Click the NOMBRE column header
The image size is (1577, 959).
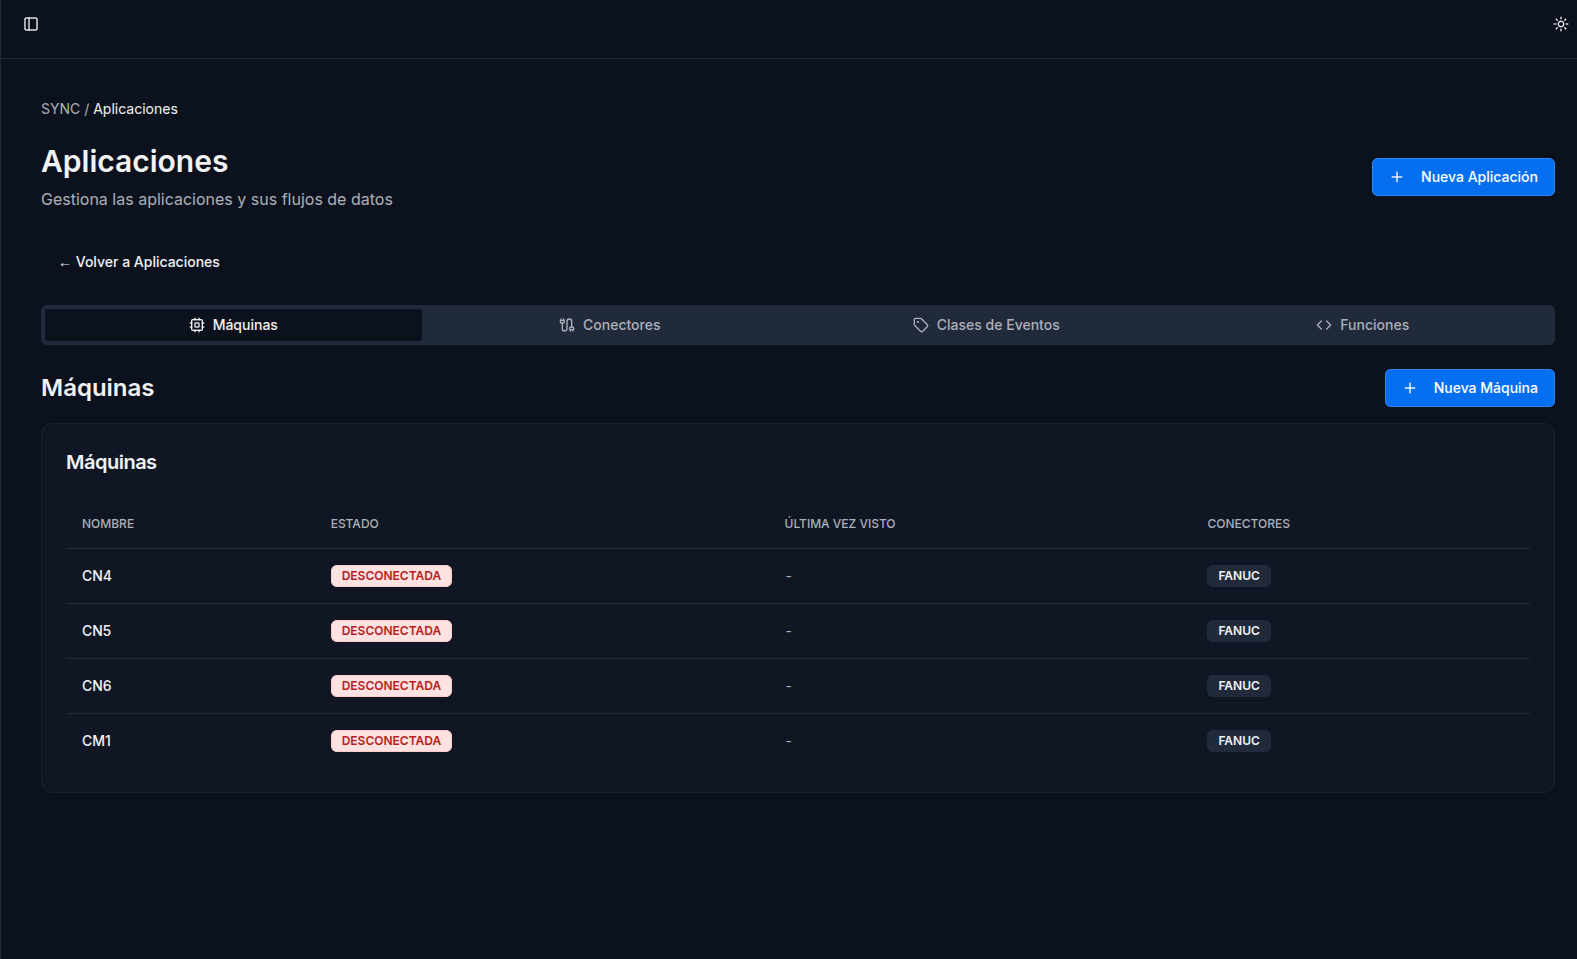(108, 524)
